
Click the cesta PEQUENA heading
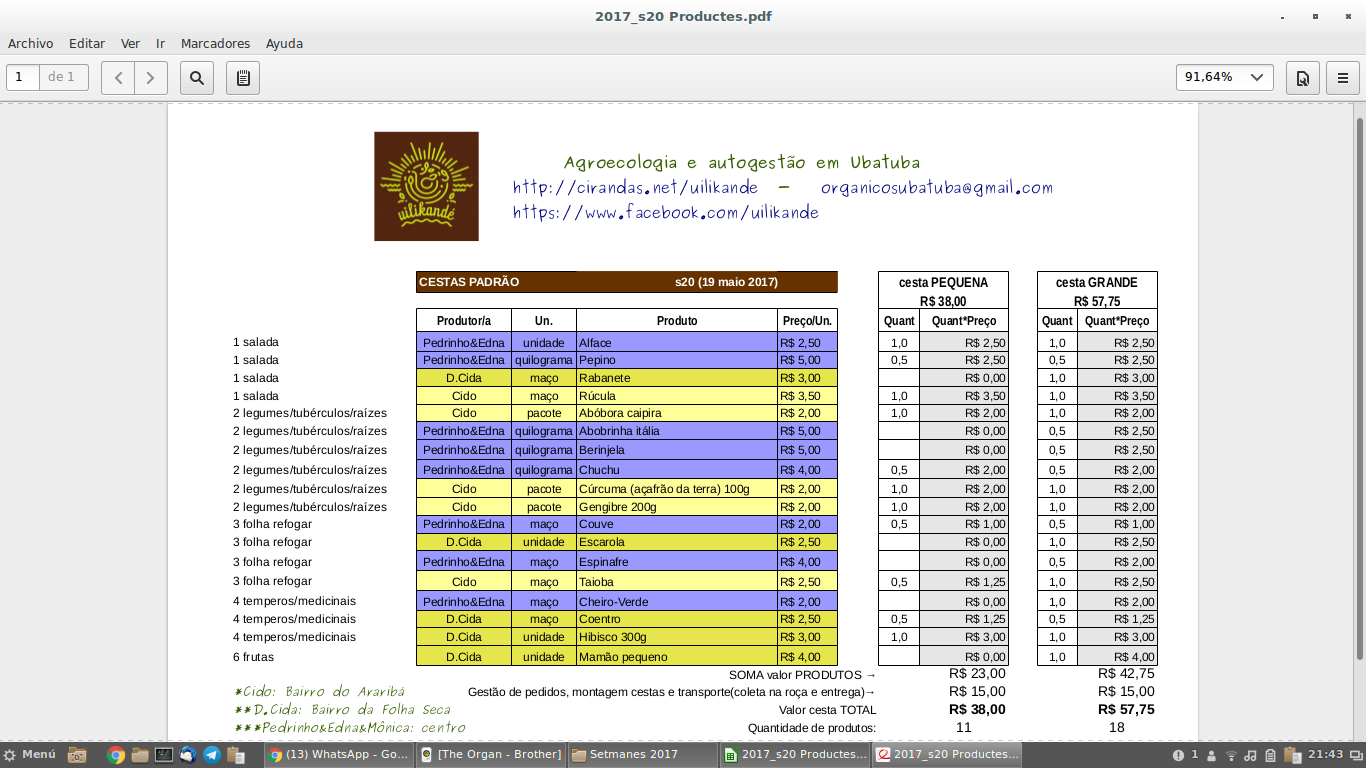(943, 283)
